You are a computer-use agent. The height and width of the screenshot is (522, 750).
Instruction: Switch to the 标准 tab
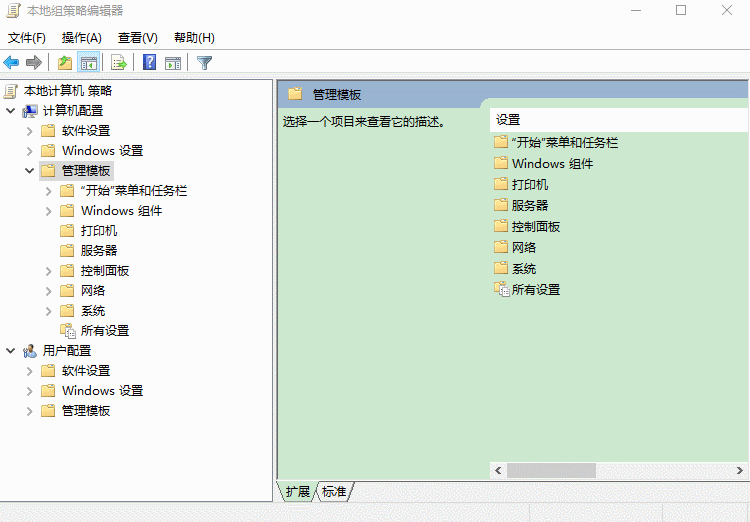point(334,491)
